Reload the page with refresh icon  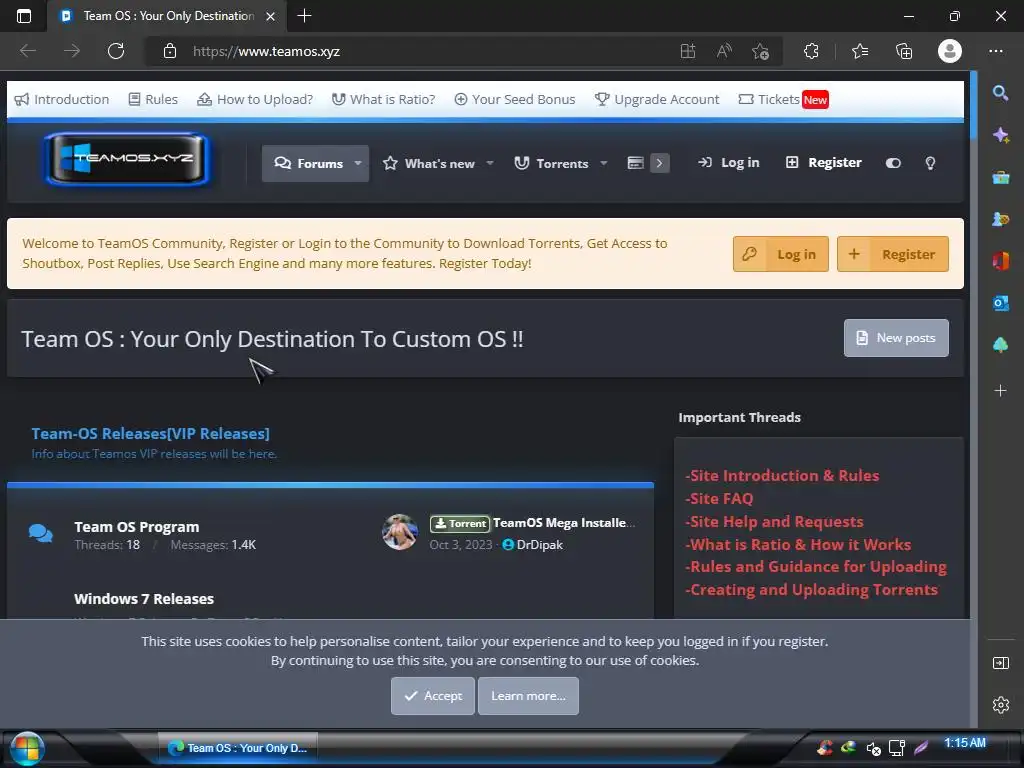pos(116,51)
